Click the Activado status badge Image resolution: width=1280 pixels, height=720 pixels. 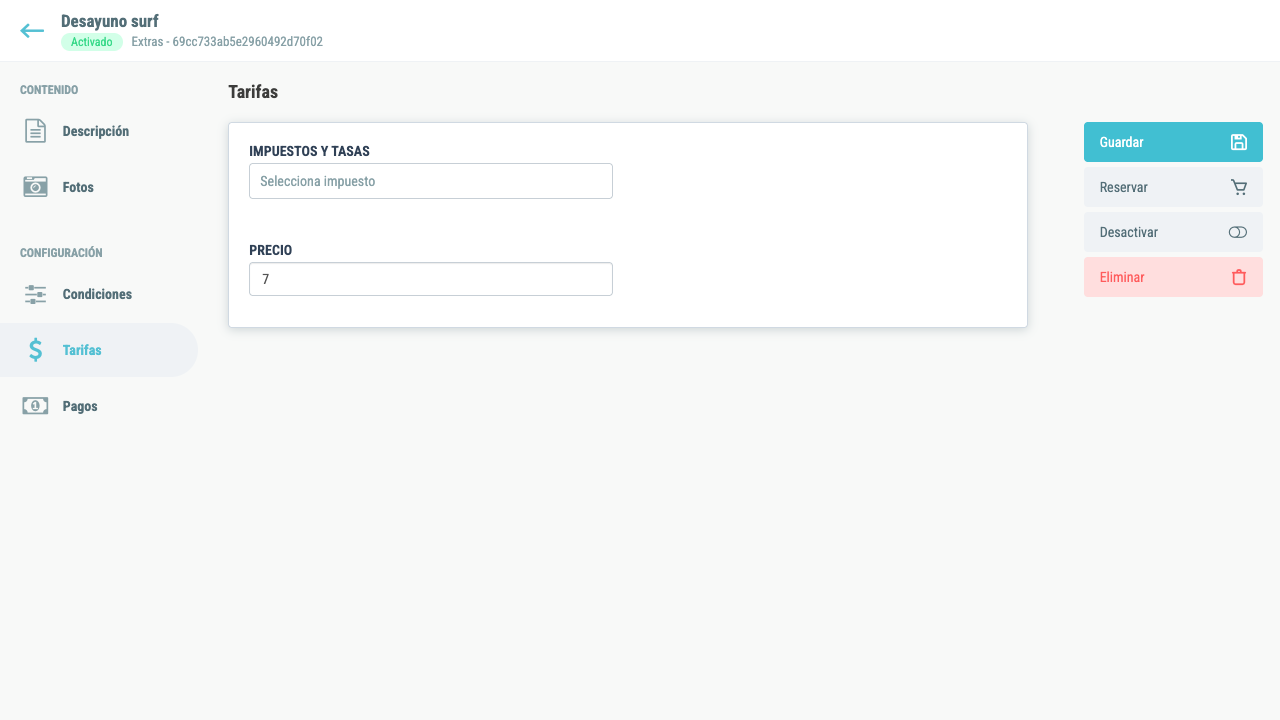[x=92, y=42]
